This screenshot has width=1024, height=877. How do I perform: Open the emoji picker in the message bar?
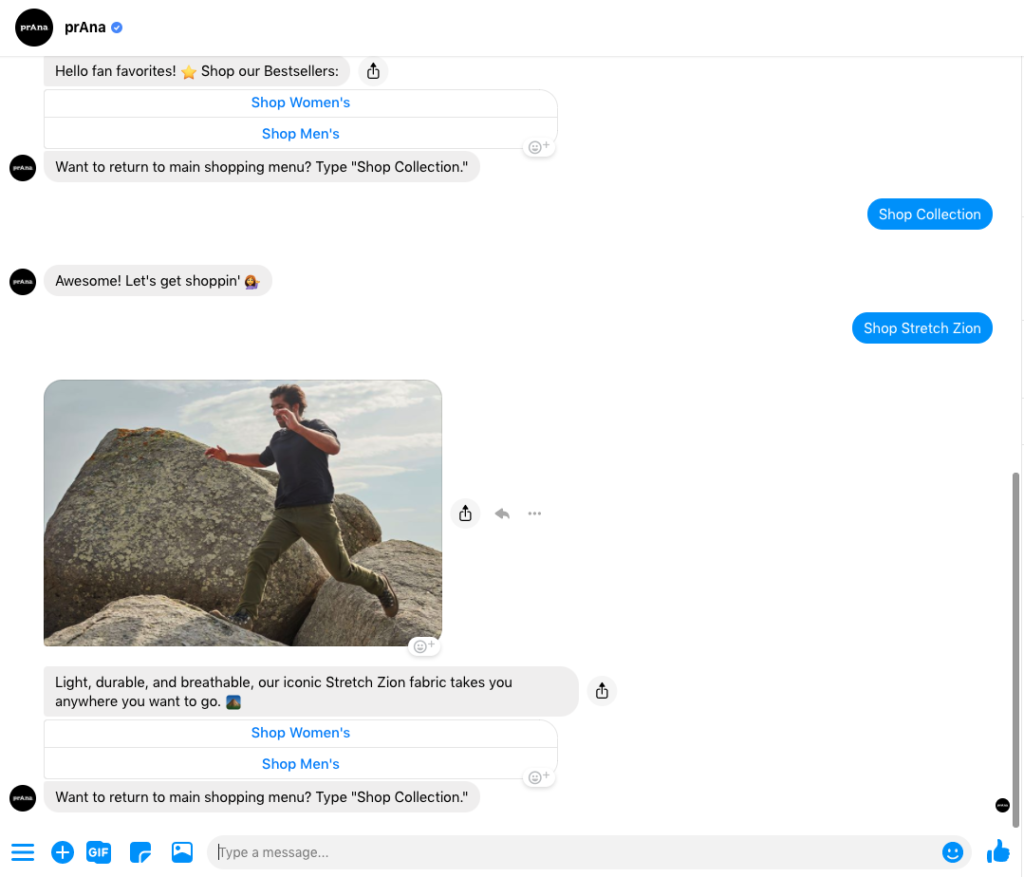click(953, 852)
